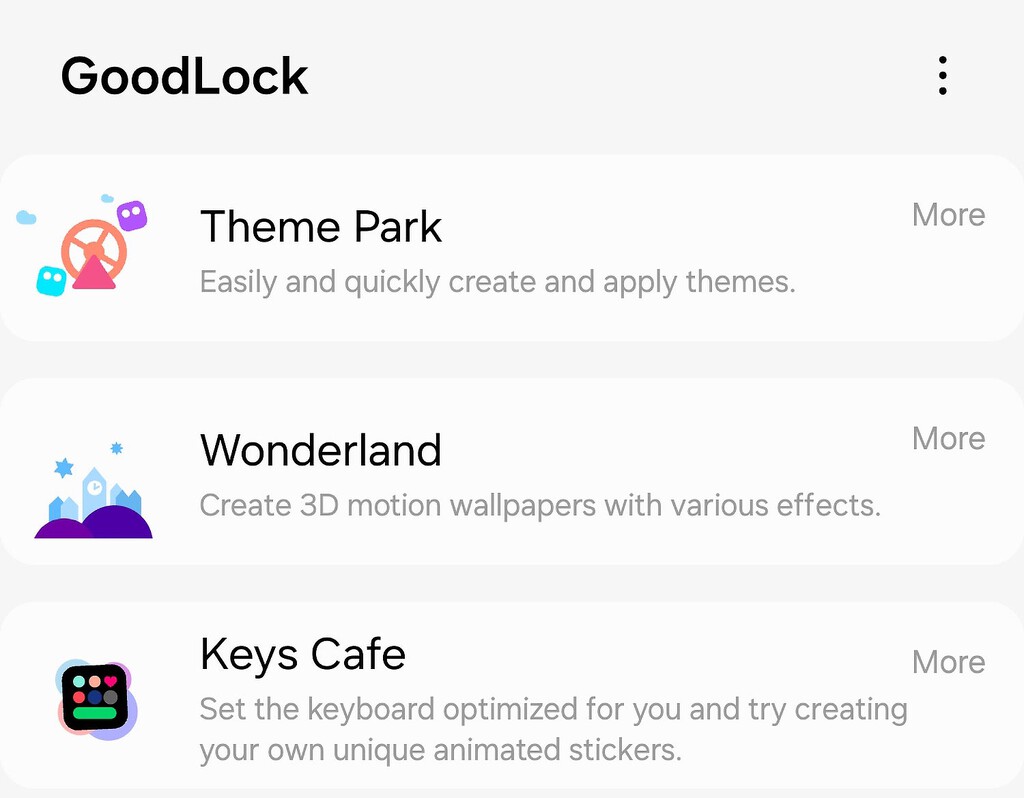Click the Wonderland title text
The height and width of the screenshot is (798, 1024).
pos(321,451)
